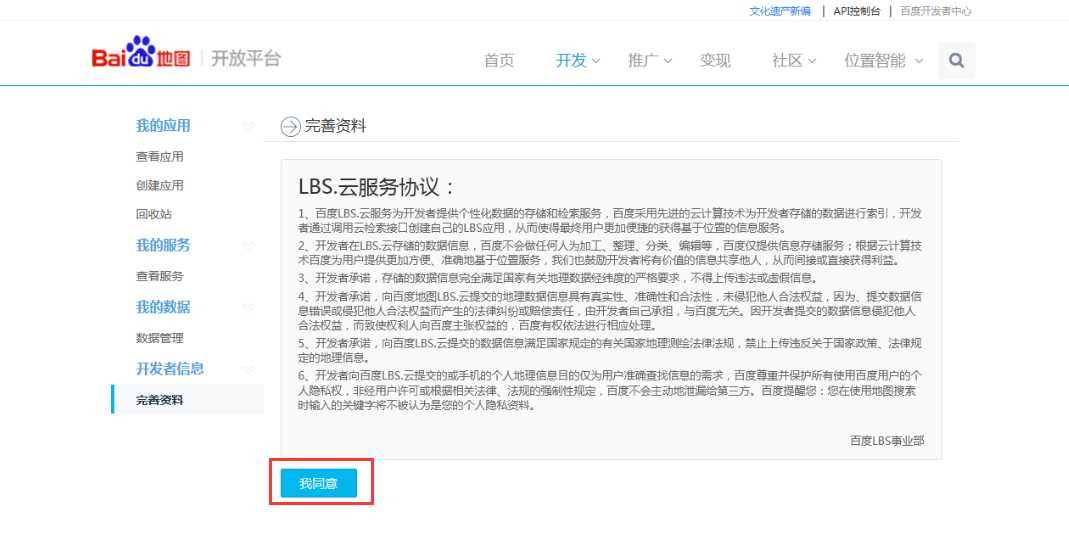The image size is (1069, 549).
Task: Open the 文化遗产新编 link
Action: tap(780, 11)
